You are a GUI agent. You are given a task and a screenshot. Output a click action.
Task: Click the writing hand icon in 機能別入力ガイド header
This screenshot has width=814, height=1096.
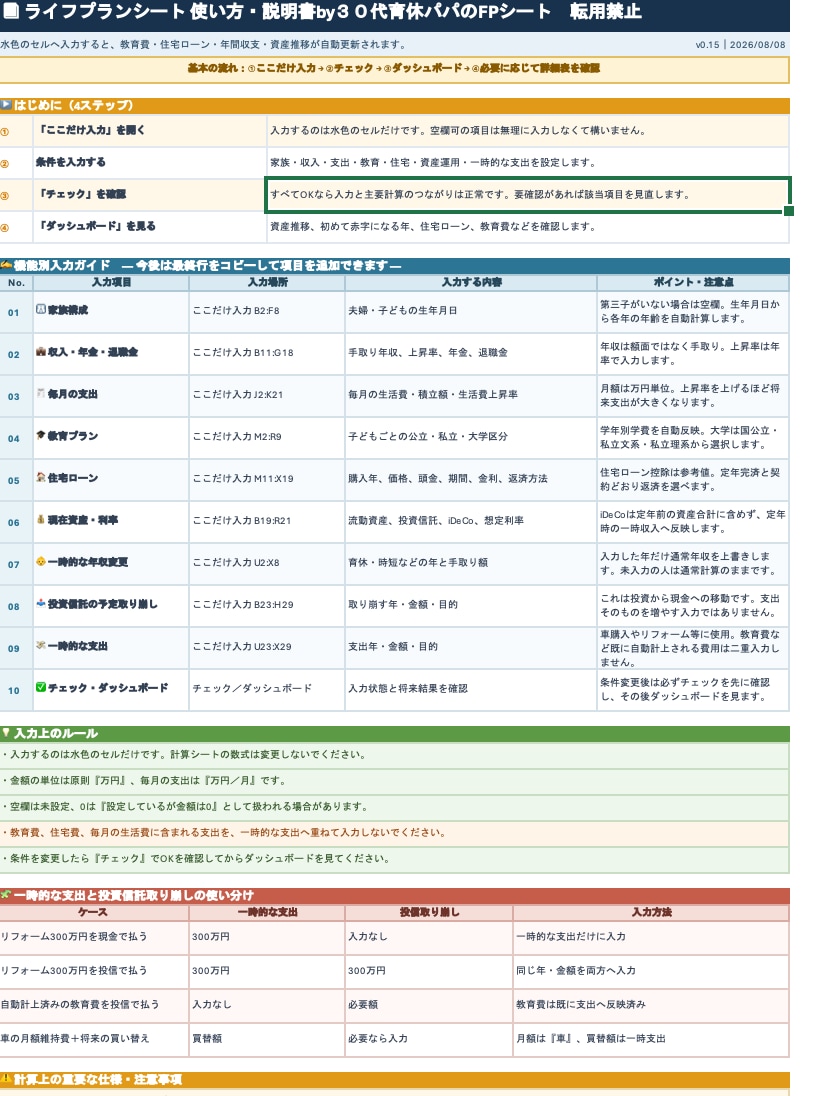(x=6, y=265)
